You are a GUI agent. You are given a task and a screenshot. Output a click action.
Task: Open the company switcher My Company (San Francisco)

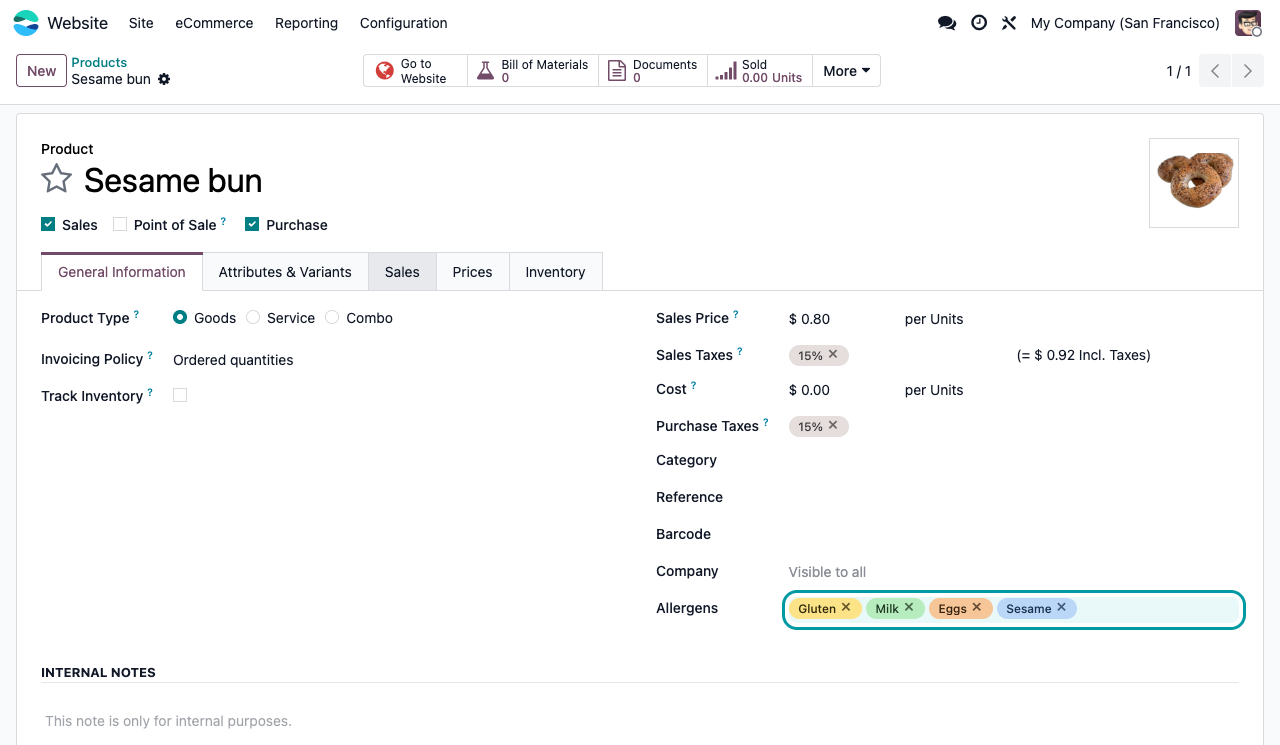point(1125,23)
